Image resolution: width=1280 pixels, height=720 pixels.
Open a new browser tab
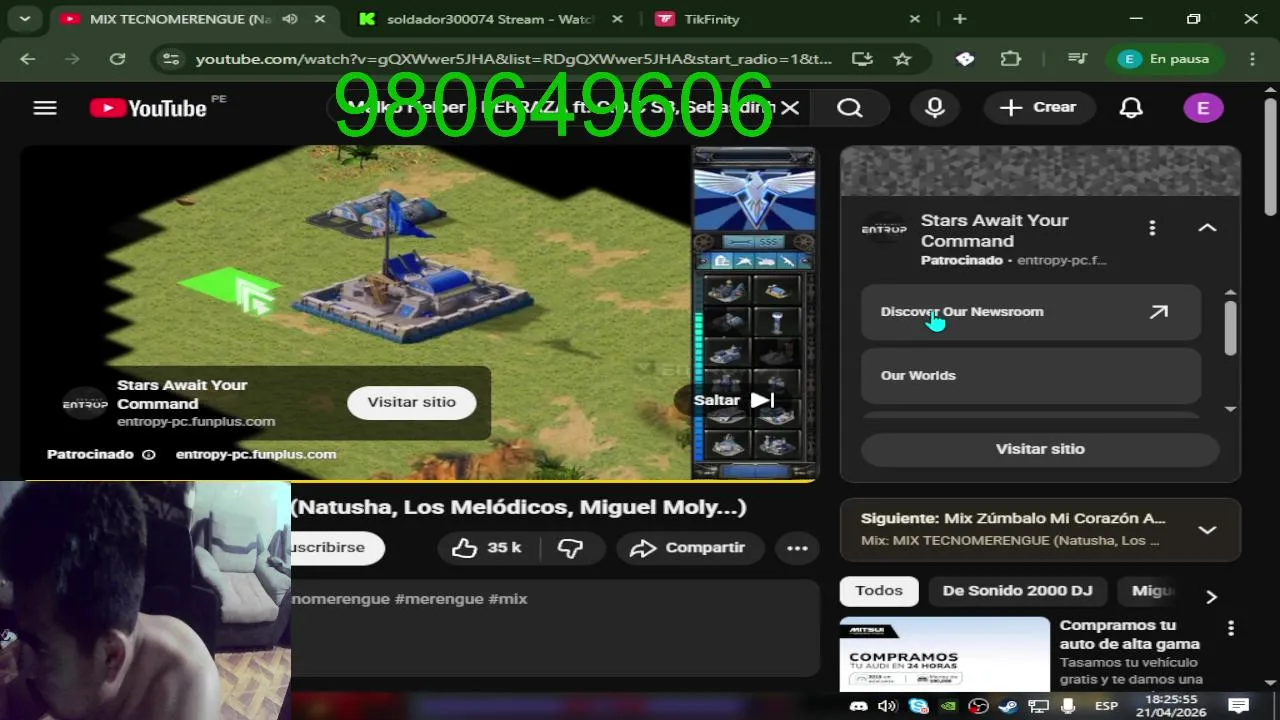point(960,19)
